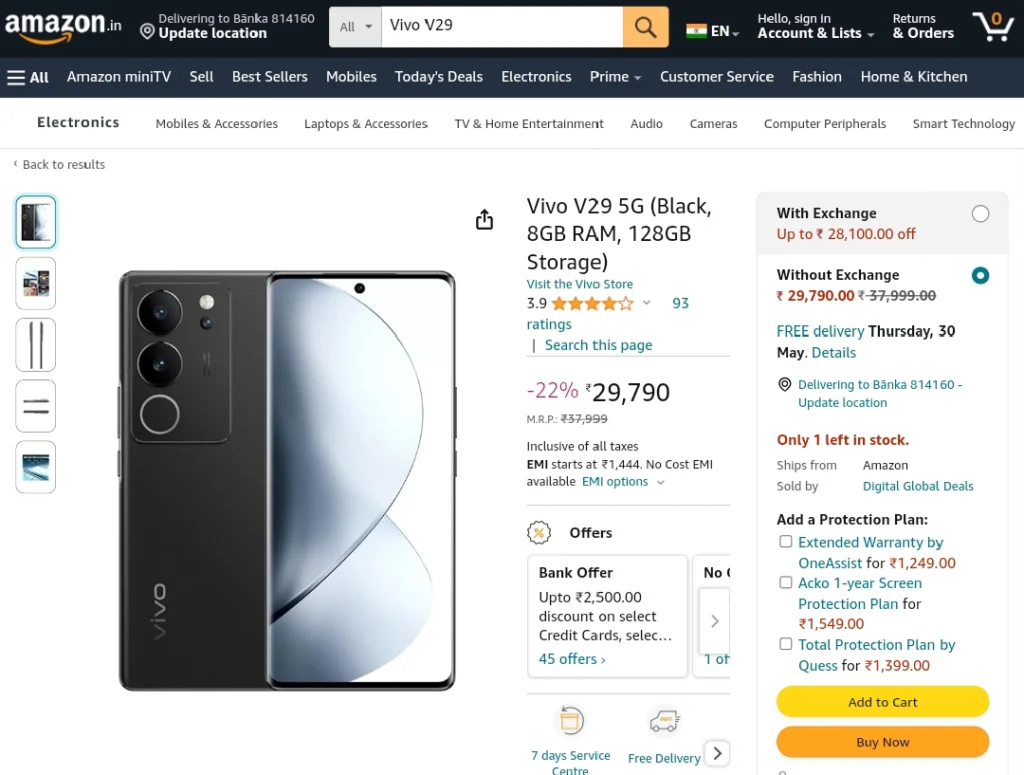
Task: Expand EMI options chevron
Action: coord(660,482)
